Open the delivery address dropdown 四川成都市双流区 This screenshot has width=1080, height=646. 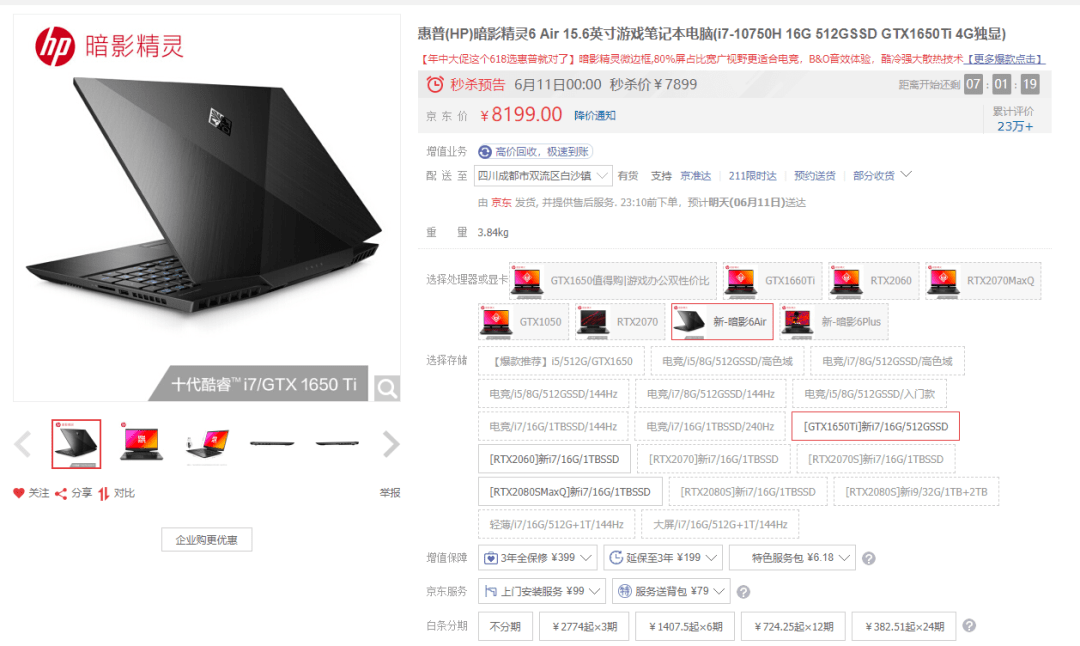[543, 176]
